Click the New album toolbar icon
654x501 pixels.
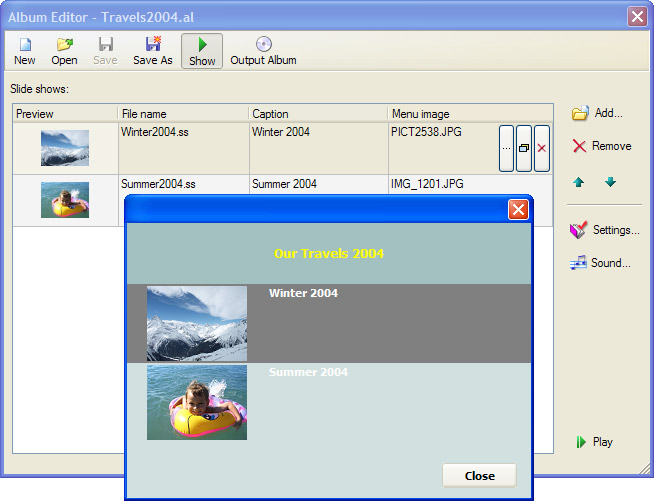coord(25,44)
